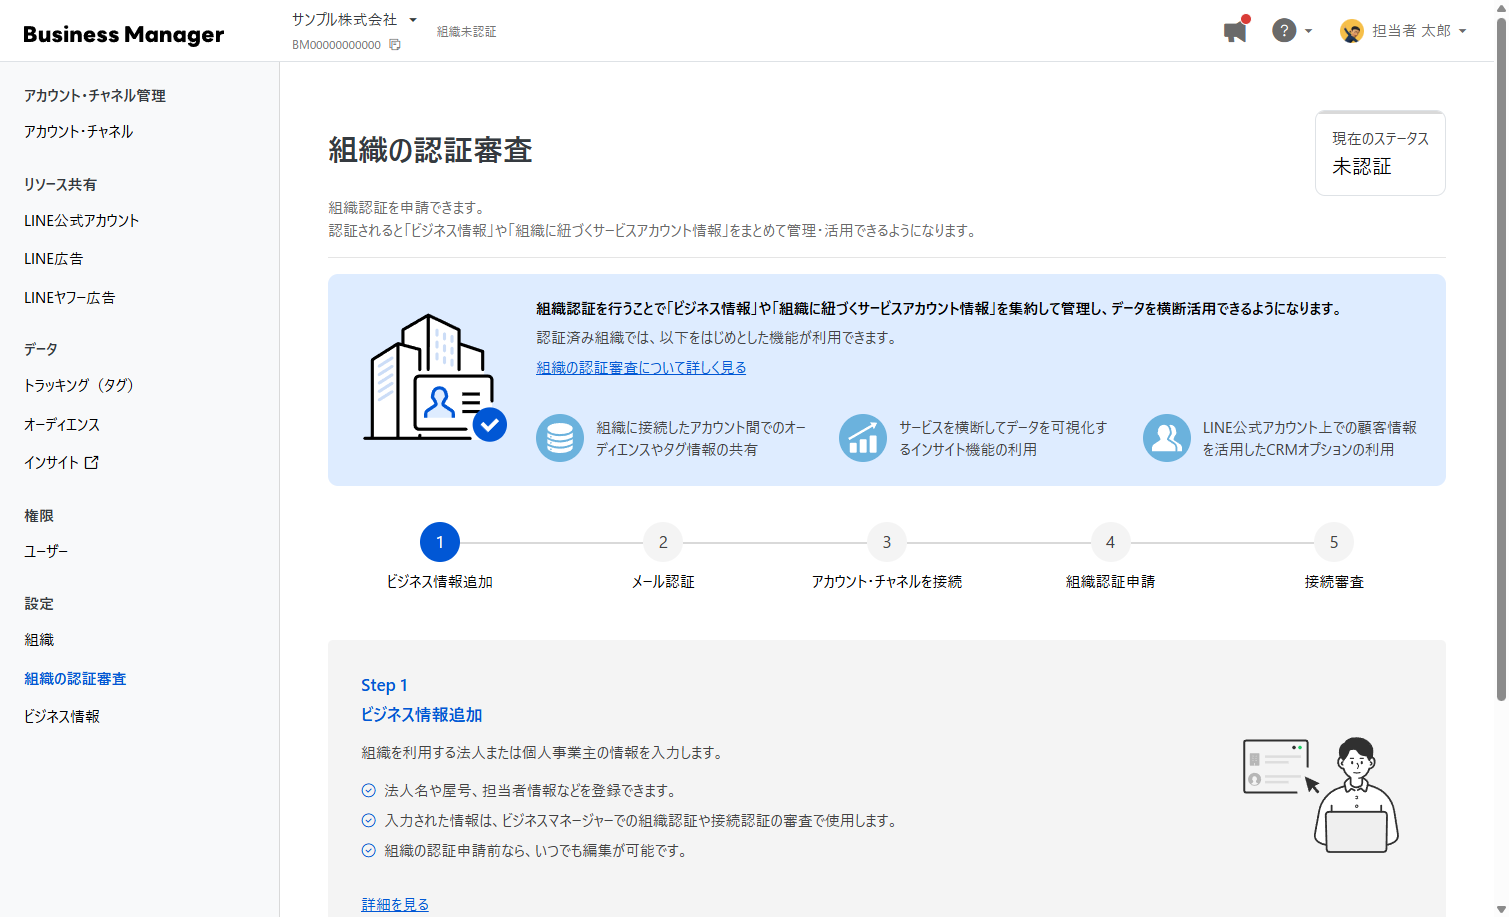
Task: Click the external link icon beside インサイト
Action: [x=92, y=462]
